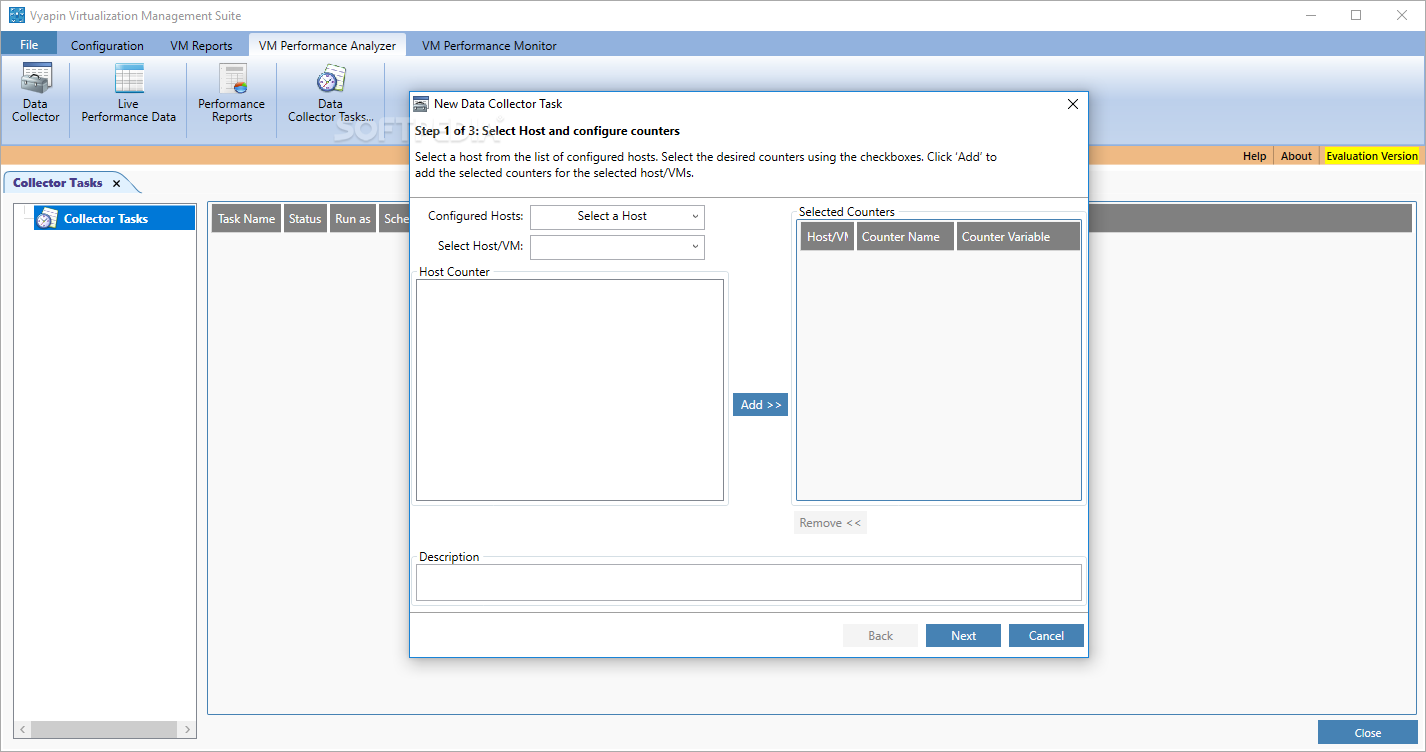
Task: Open the Data Collector tool
Action: click(36, 93)
